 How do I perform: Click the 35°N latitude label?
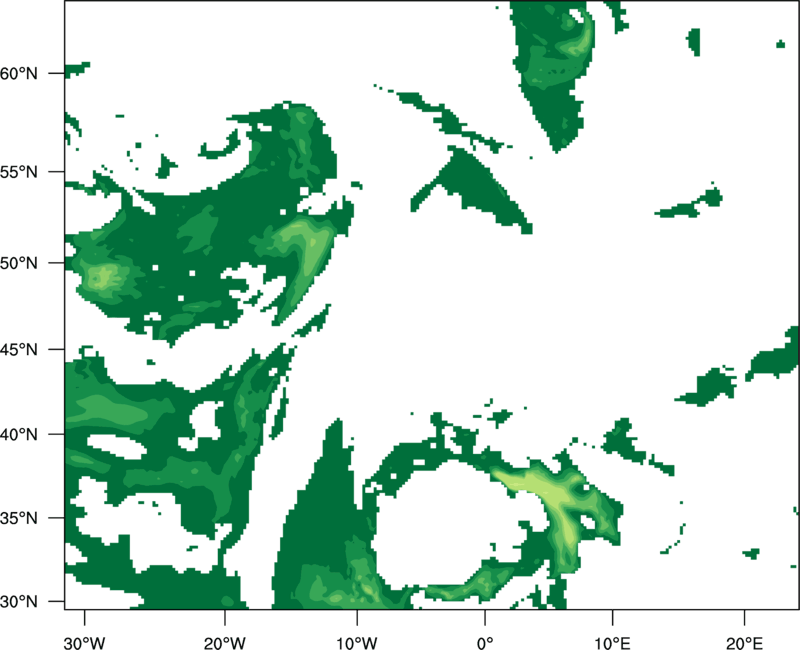[x=19, y=518]
